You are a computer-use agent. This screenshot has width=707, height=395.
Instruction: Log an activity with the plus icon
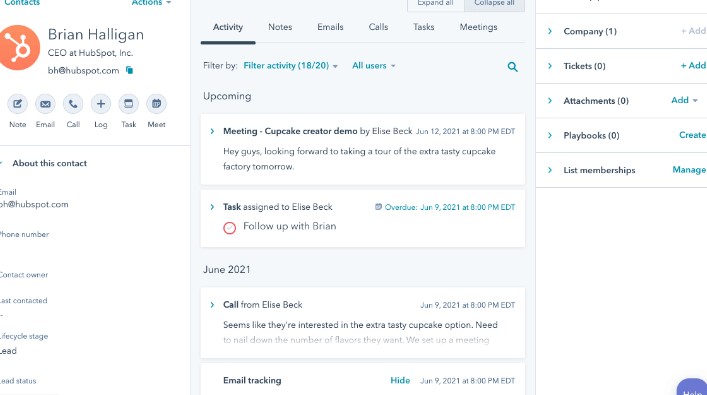(101, 104)
